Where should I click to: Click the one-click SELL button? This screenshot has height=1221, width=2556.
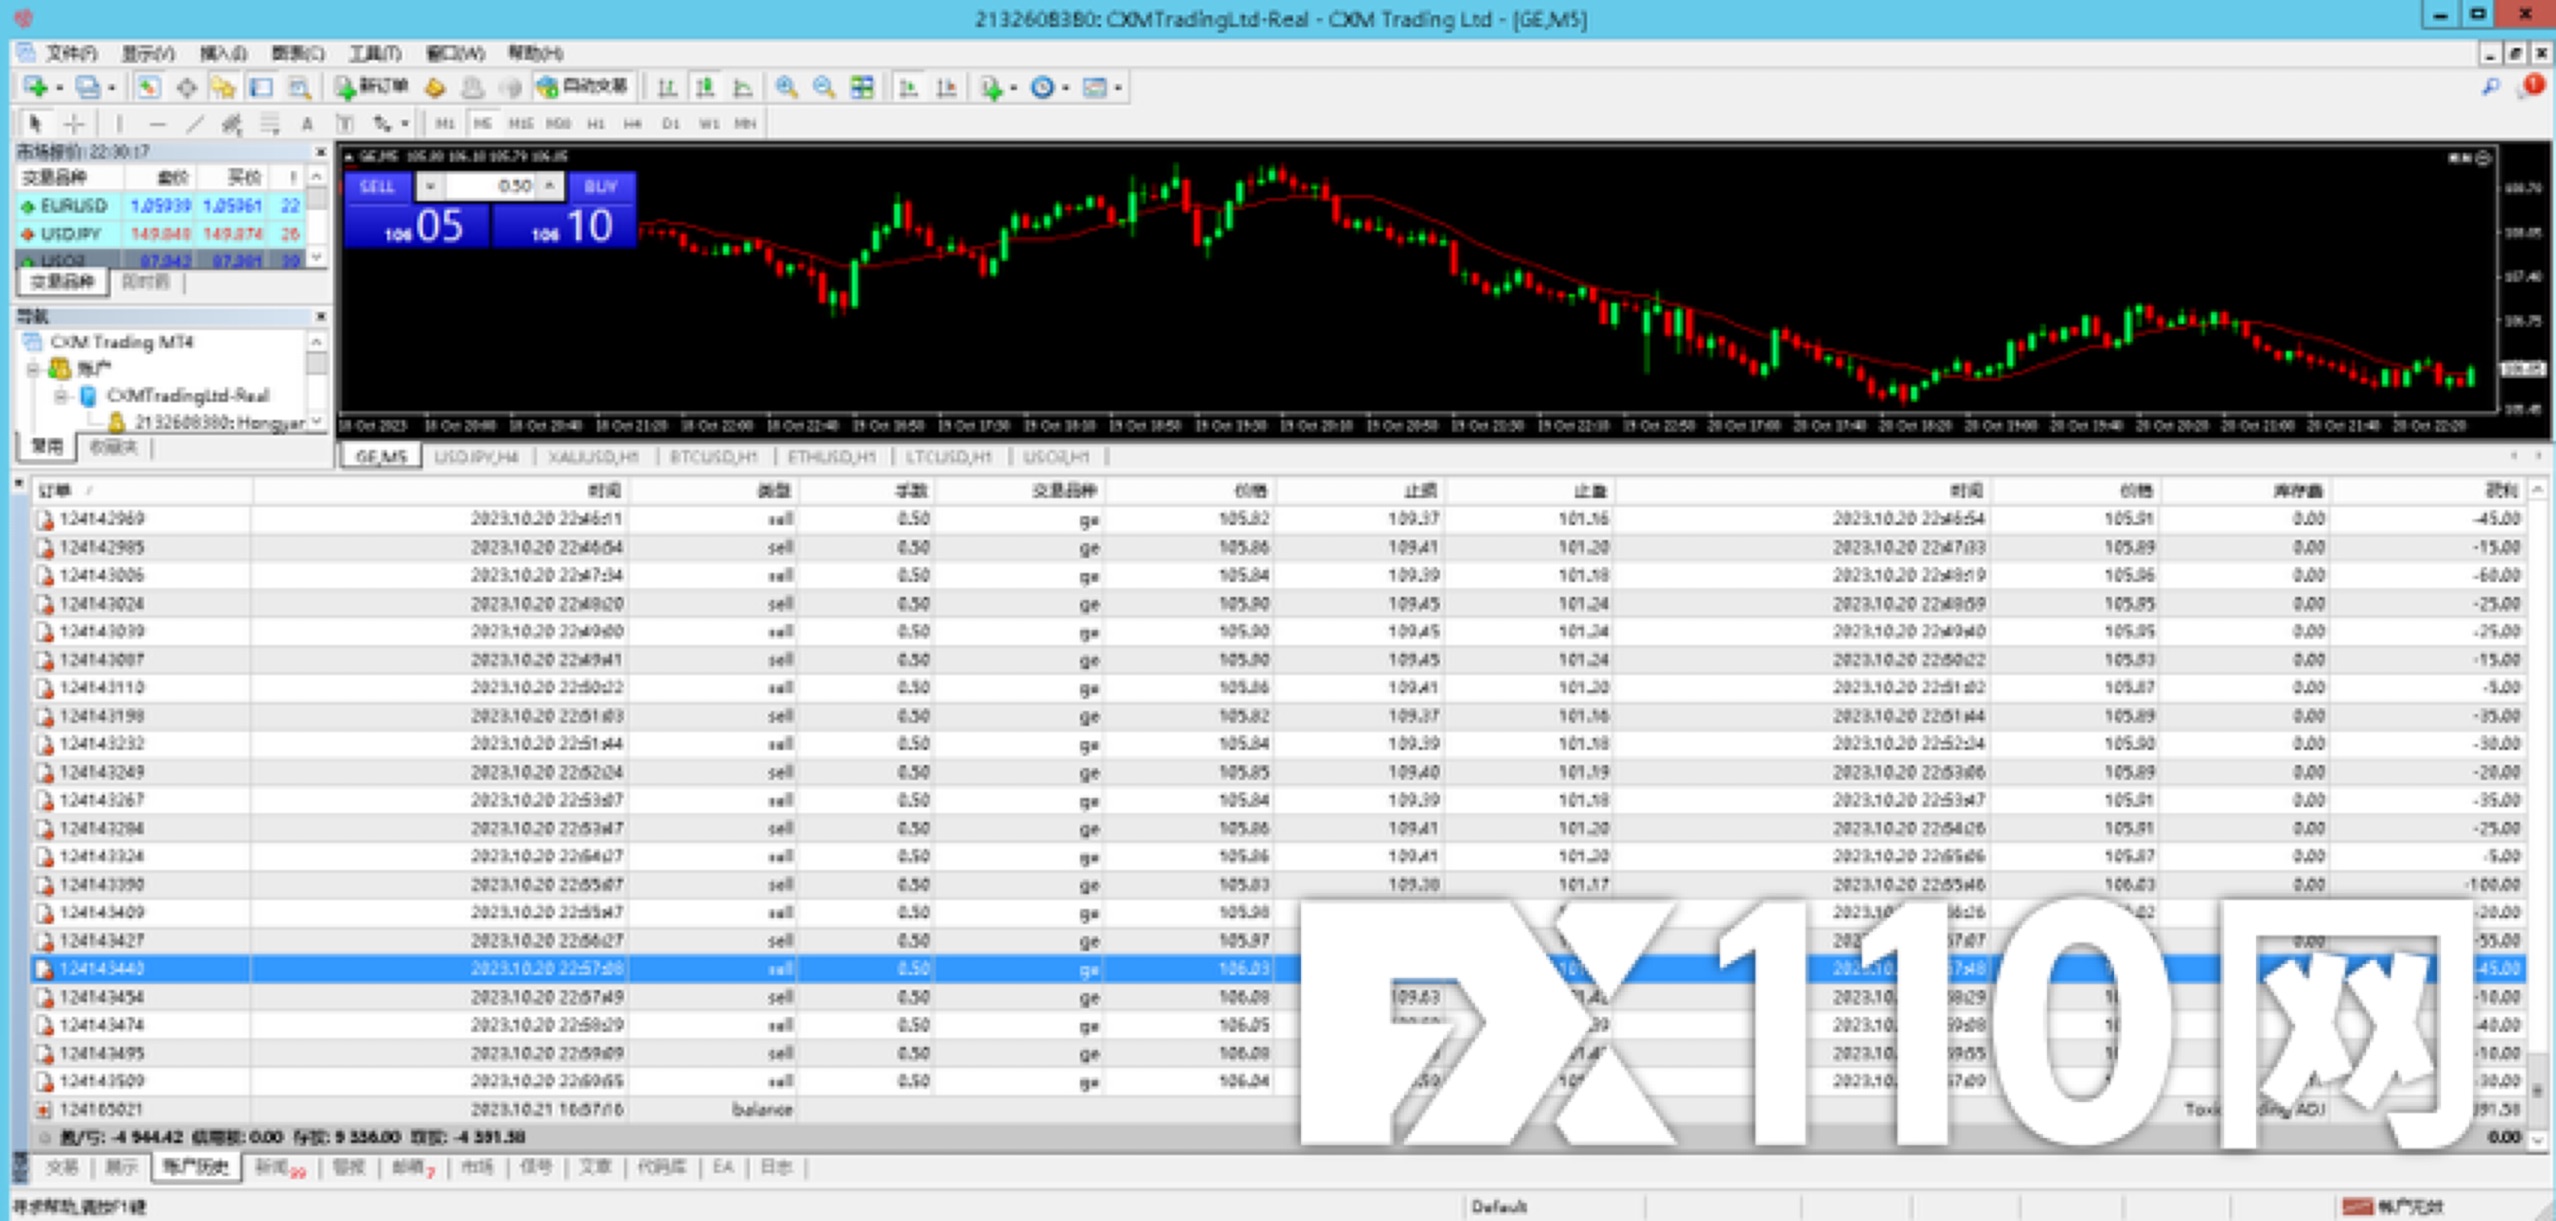click(x=377, y=186)
